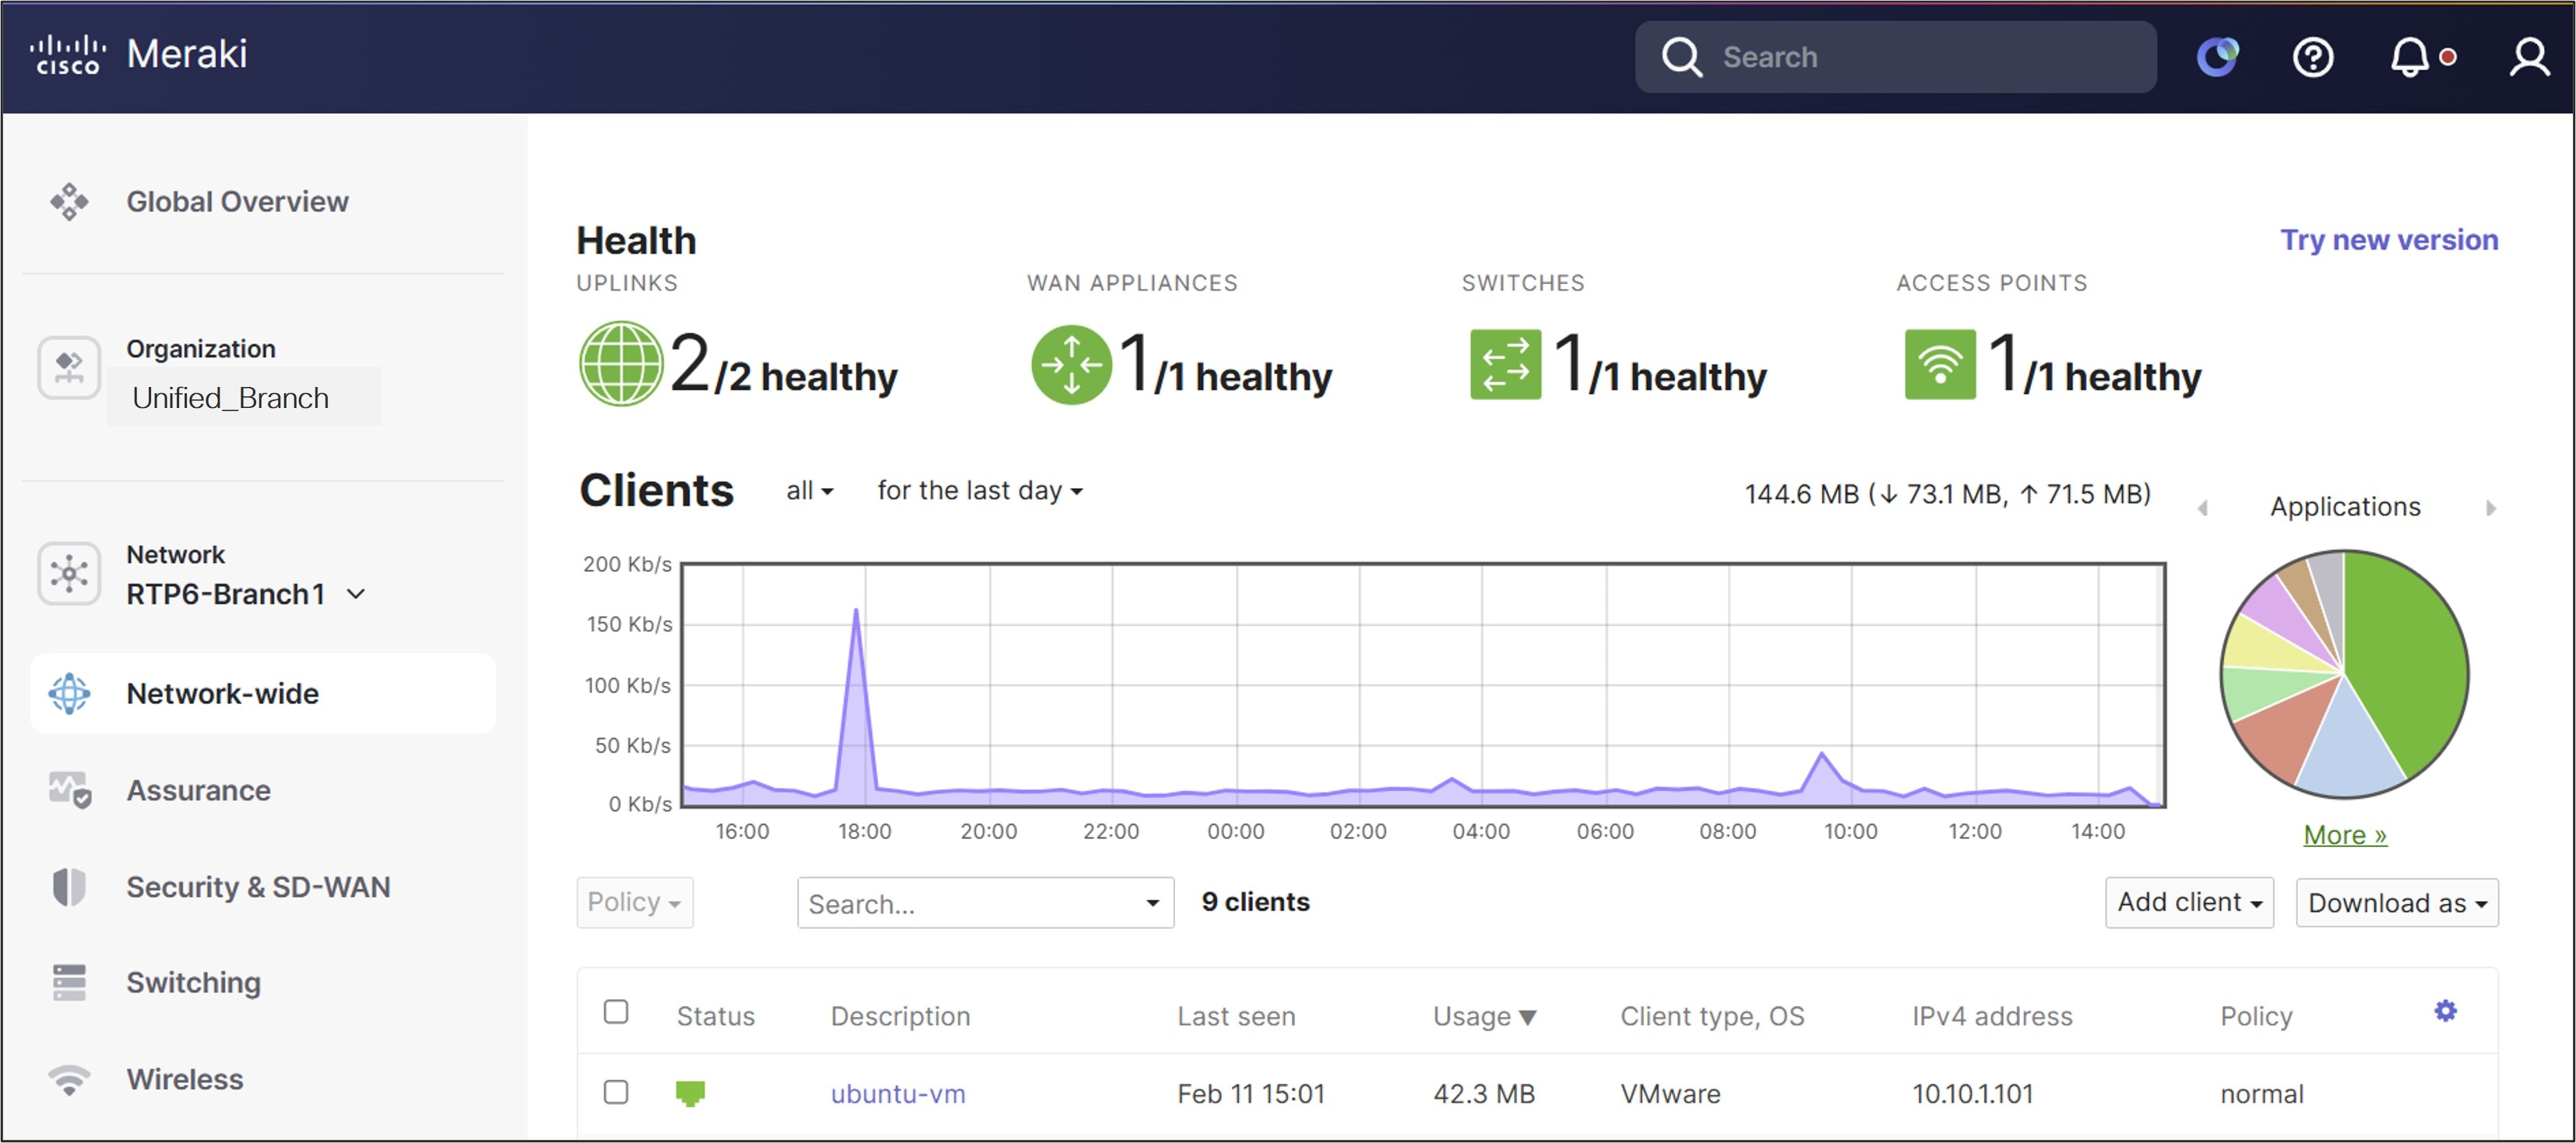Click the More » applications link

(2345, 834)
